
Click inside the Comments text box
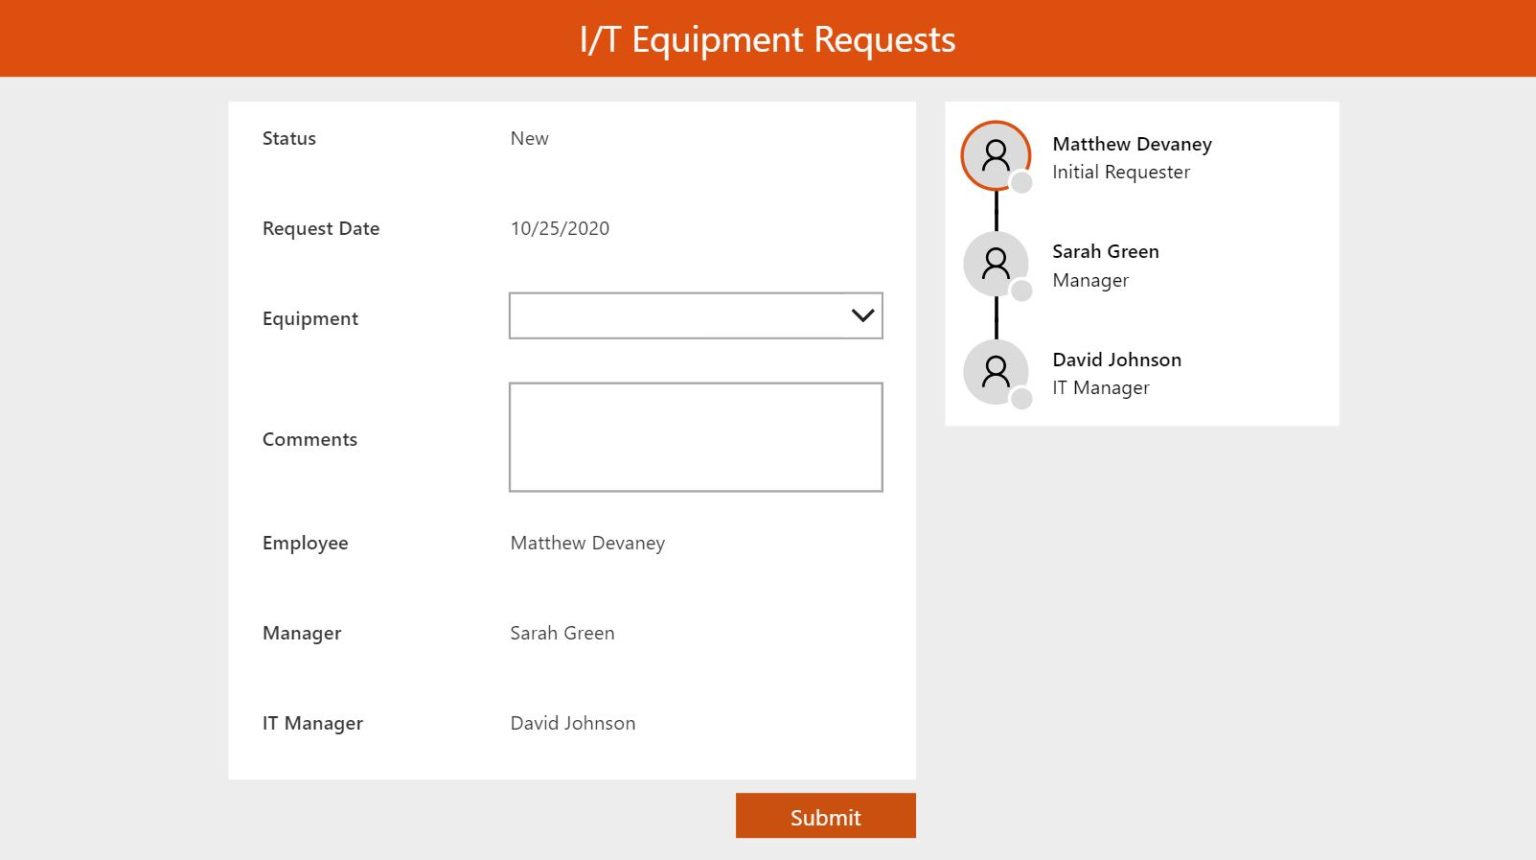[x=696, y=436]
